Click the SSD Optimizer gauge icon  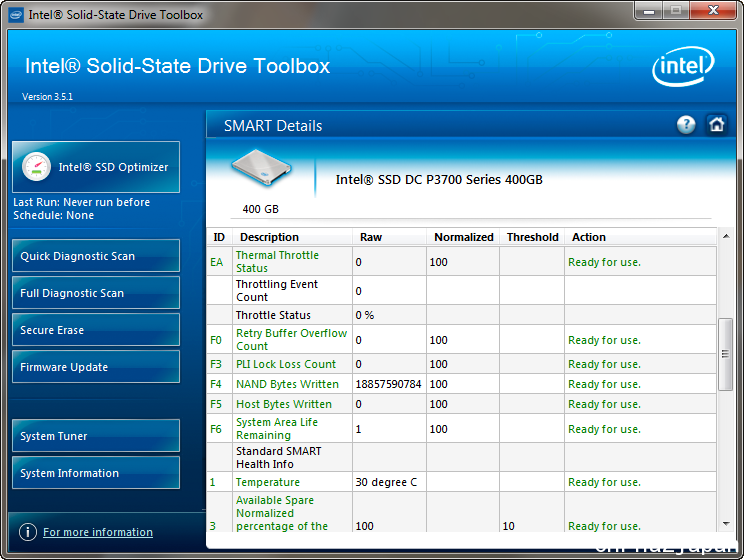pyautogui.click(x=37, y=167)
